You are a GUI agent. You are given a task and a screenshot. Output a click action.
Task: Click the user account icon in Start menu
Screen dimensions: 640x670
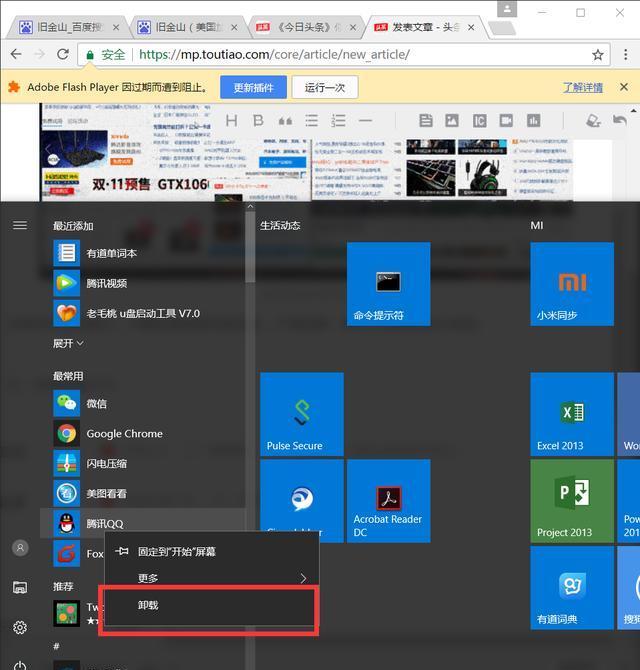pyautogui.click(x=20, y=548)
